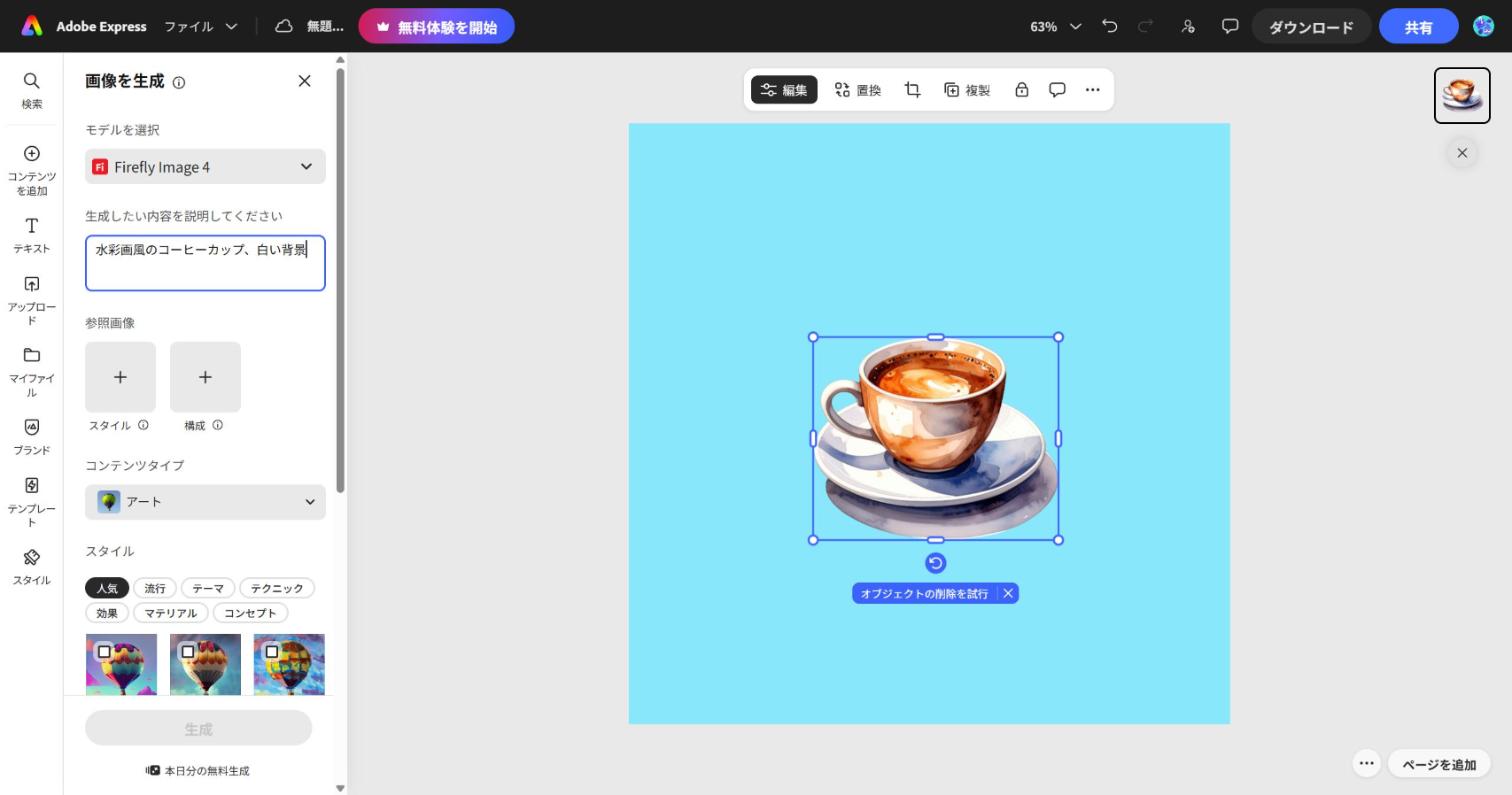
Task: Open the テンプレート panel
Action: pyautogui.click(x=32, y=501)
